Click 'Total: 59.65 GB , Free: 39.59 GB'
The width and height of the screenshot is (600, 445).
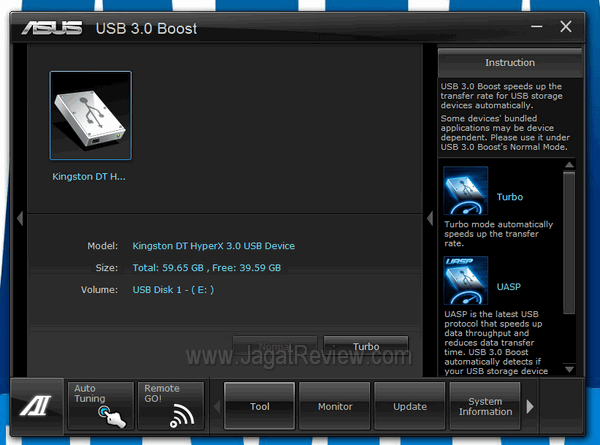pyautogui.click(x=207, y=267)
